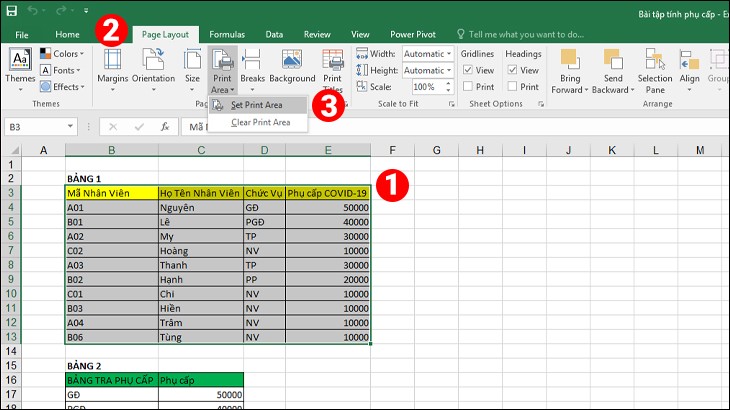Open the Scale to Fit dialog launcher
Screen dimensions: 730x410
451,104
